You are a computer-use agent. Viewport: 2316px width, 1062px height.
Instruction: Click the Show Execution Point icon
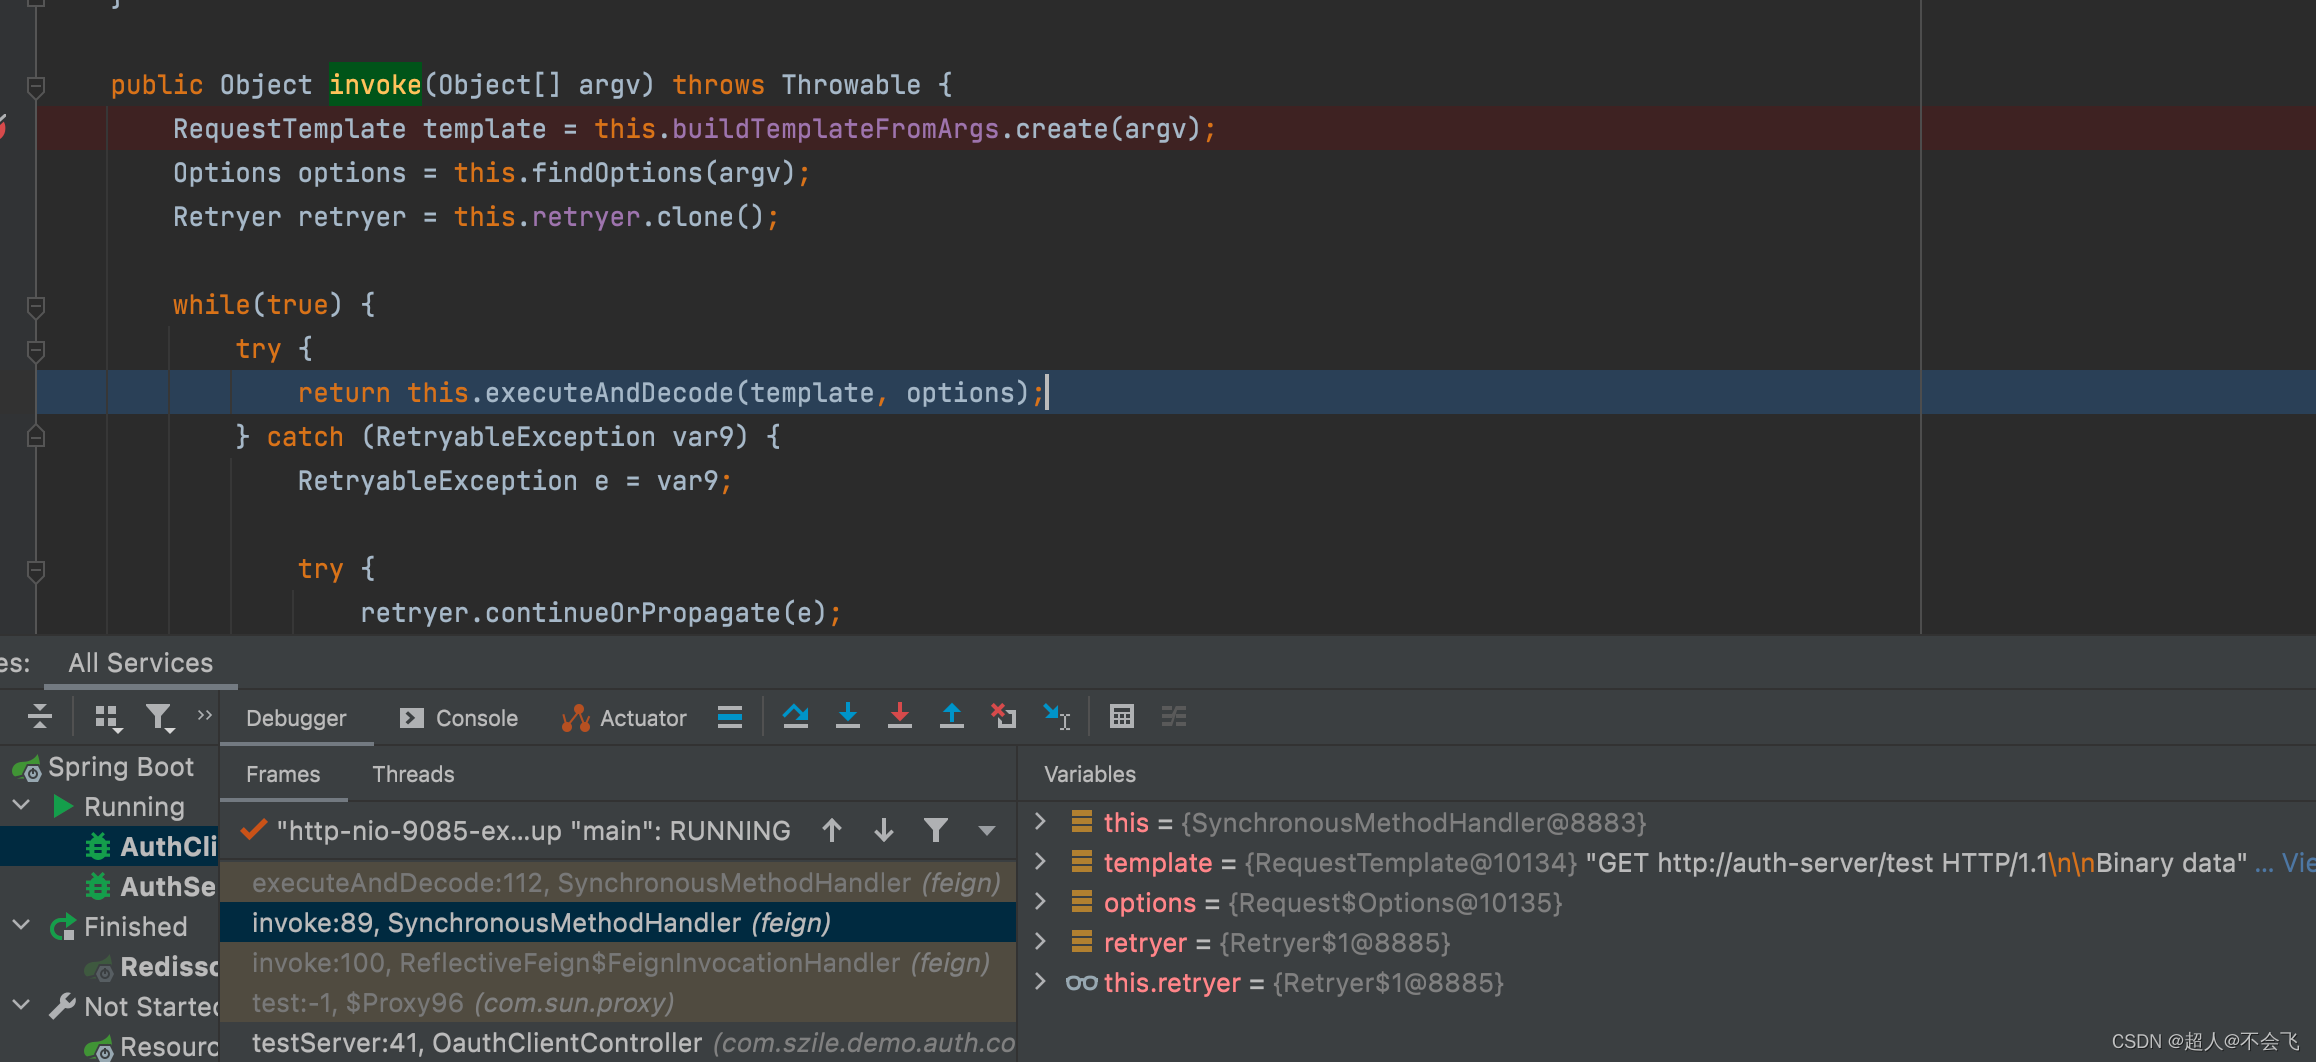(x=730, y=717)
